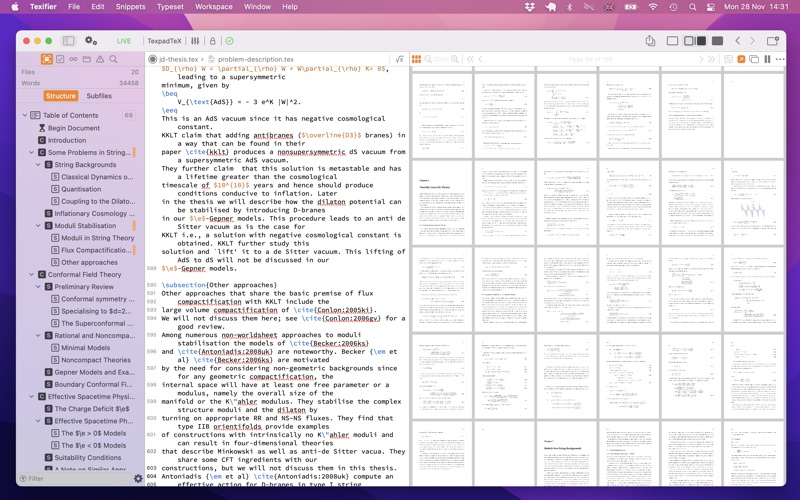
Task: Collapse the Conformal Field Theory chapter
Action: click(x=32, y=274)
